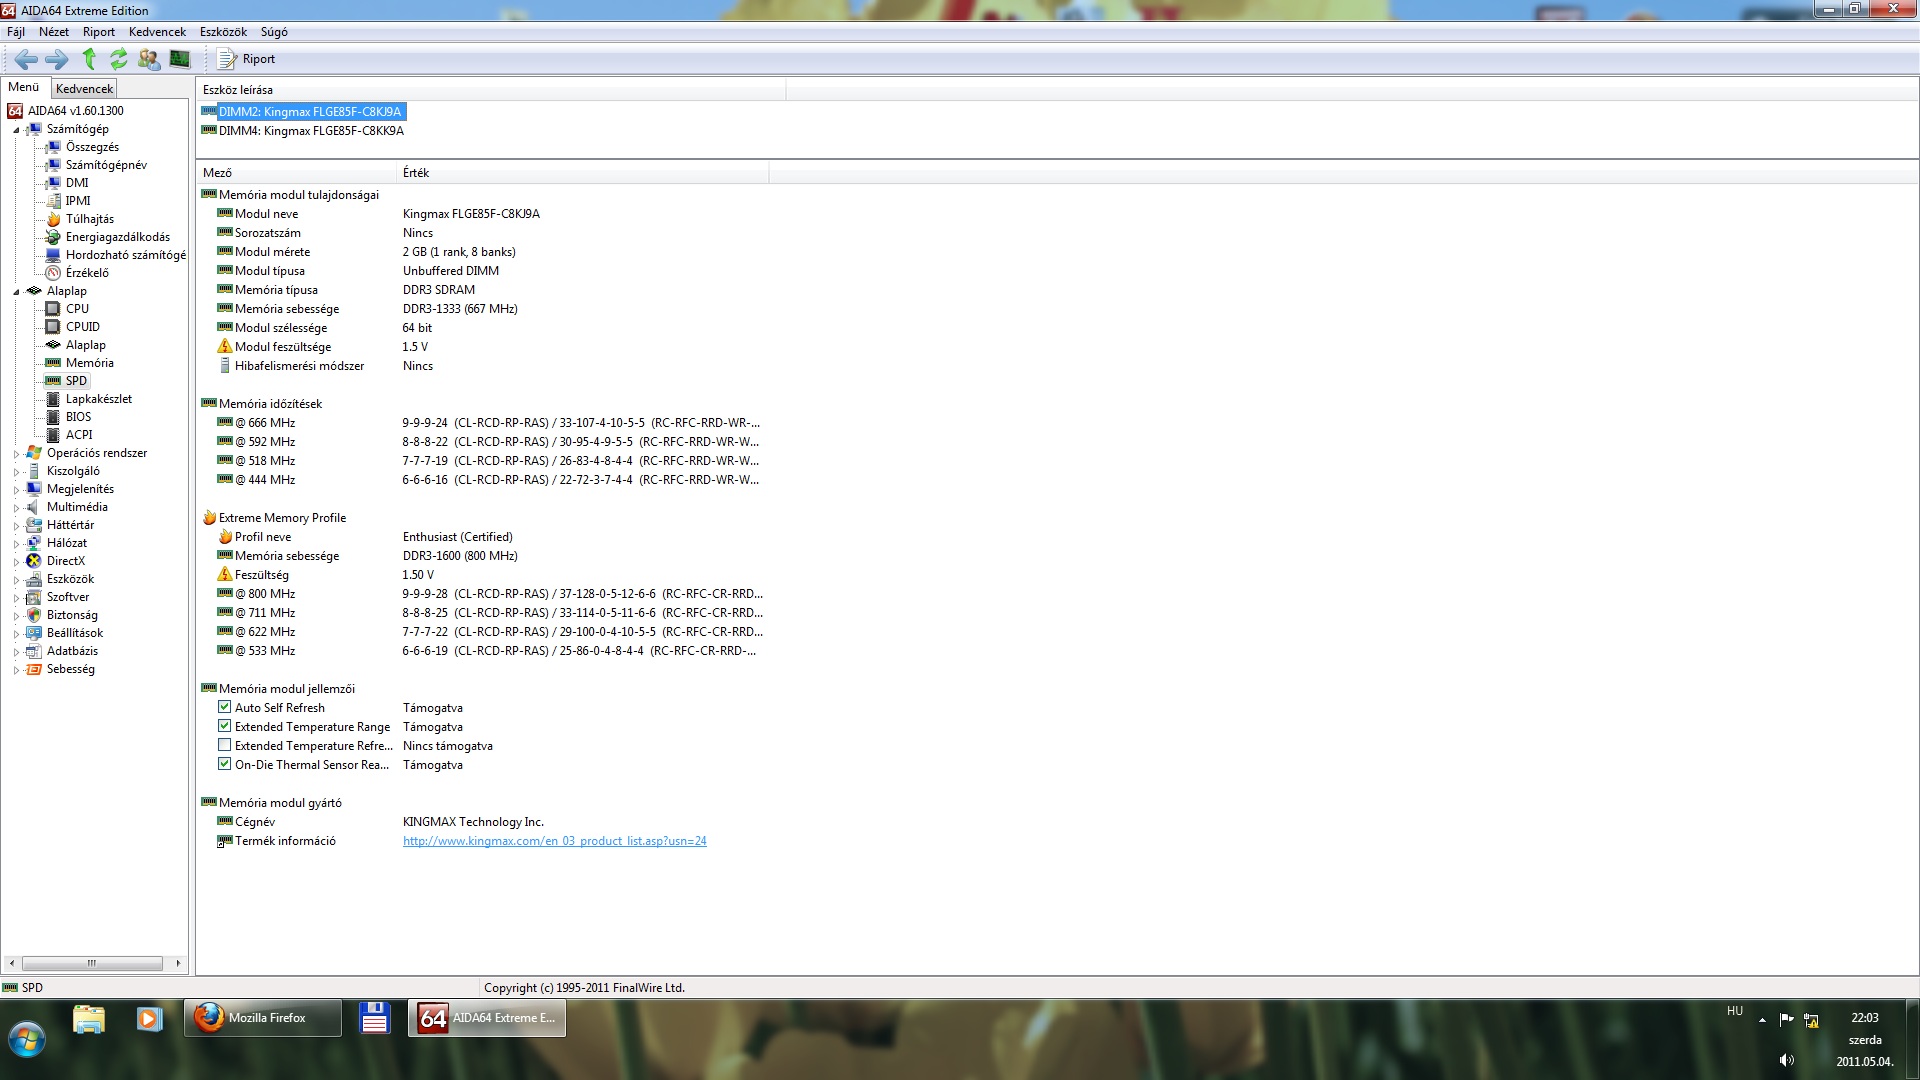Screen dimensions: 1920x1080
Task: Toggle On-Die Thermal Sensor checkbox
Action: click(224, 764)
